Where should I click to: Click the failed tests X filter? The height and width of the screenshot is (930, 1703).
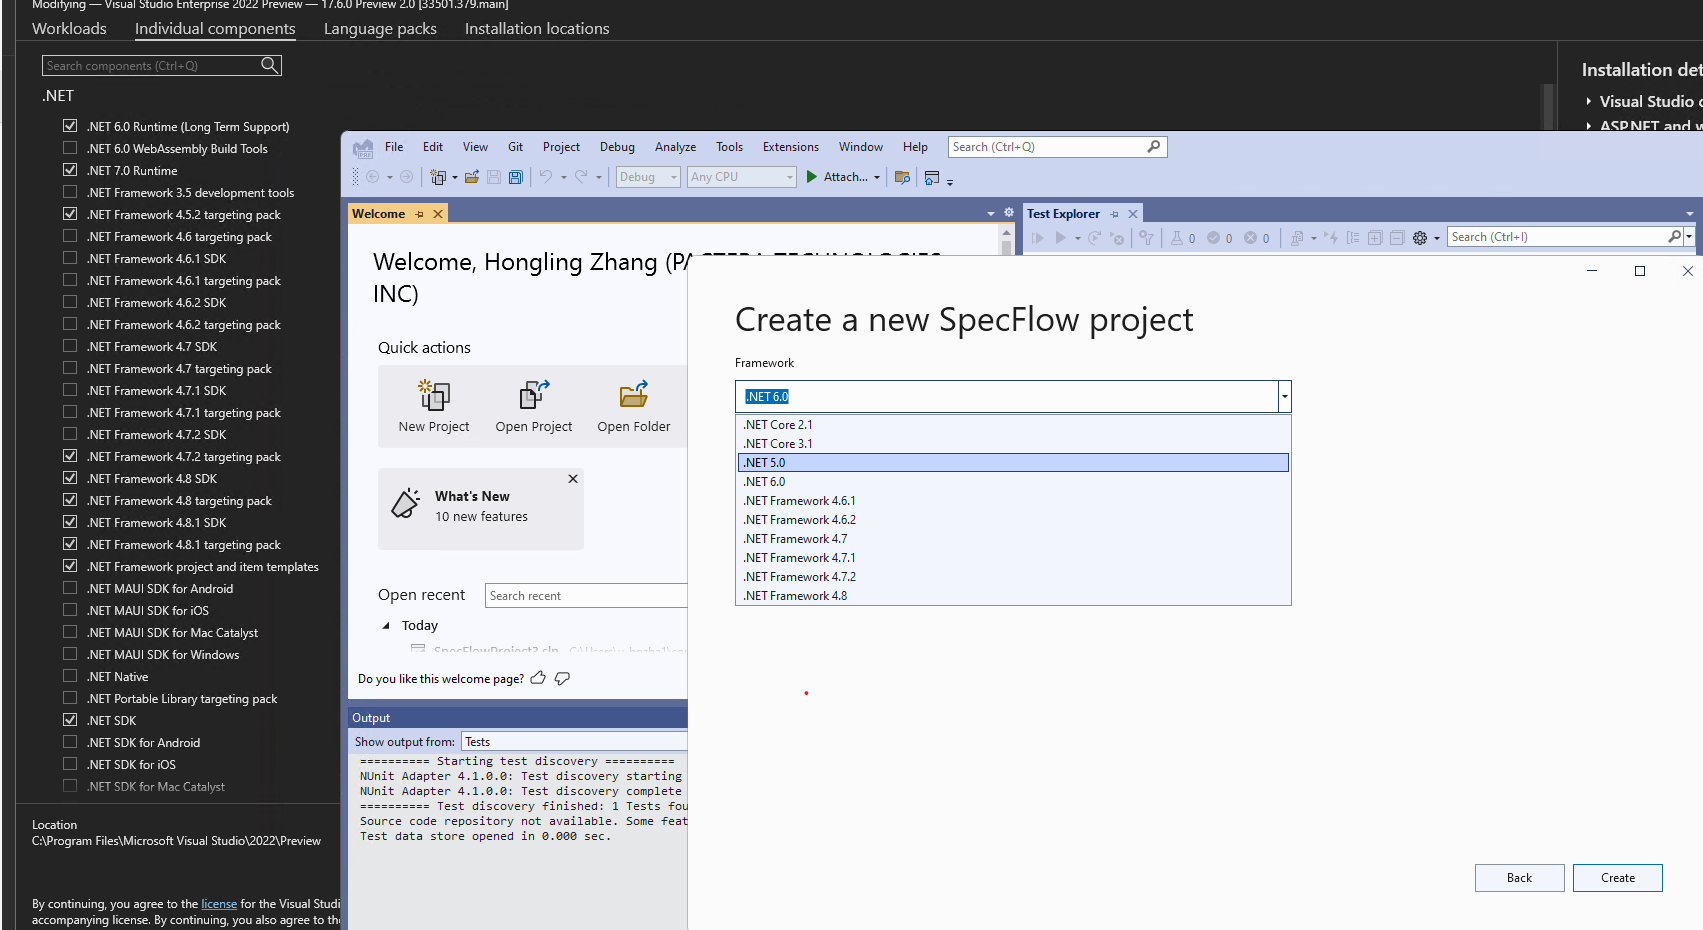pos(1250,238)
